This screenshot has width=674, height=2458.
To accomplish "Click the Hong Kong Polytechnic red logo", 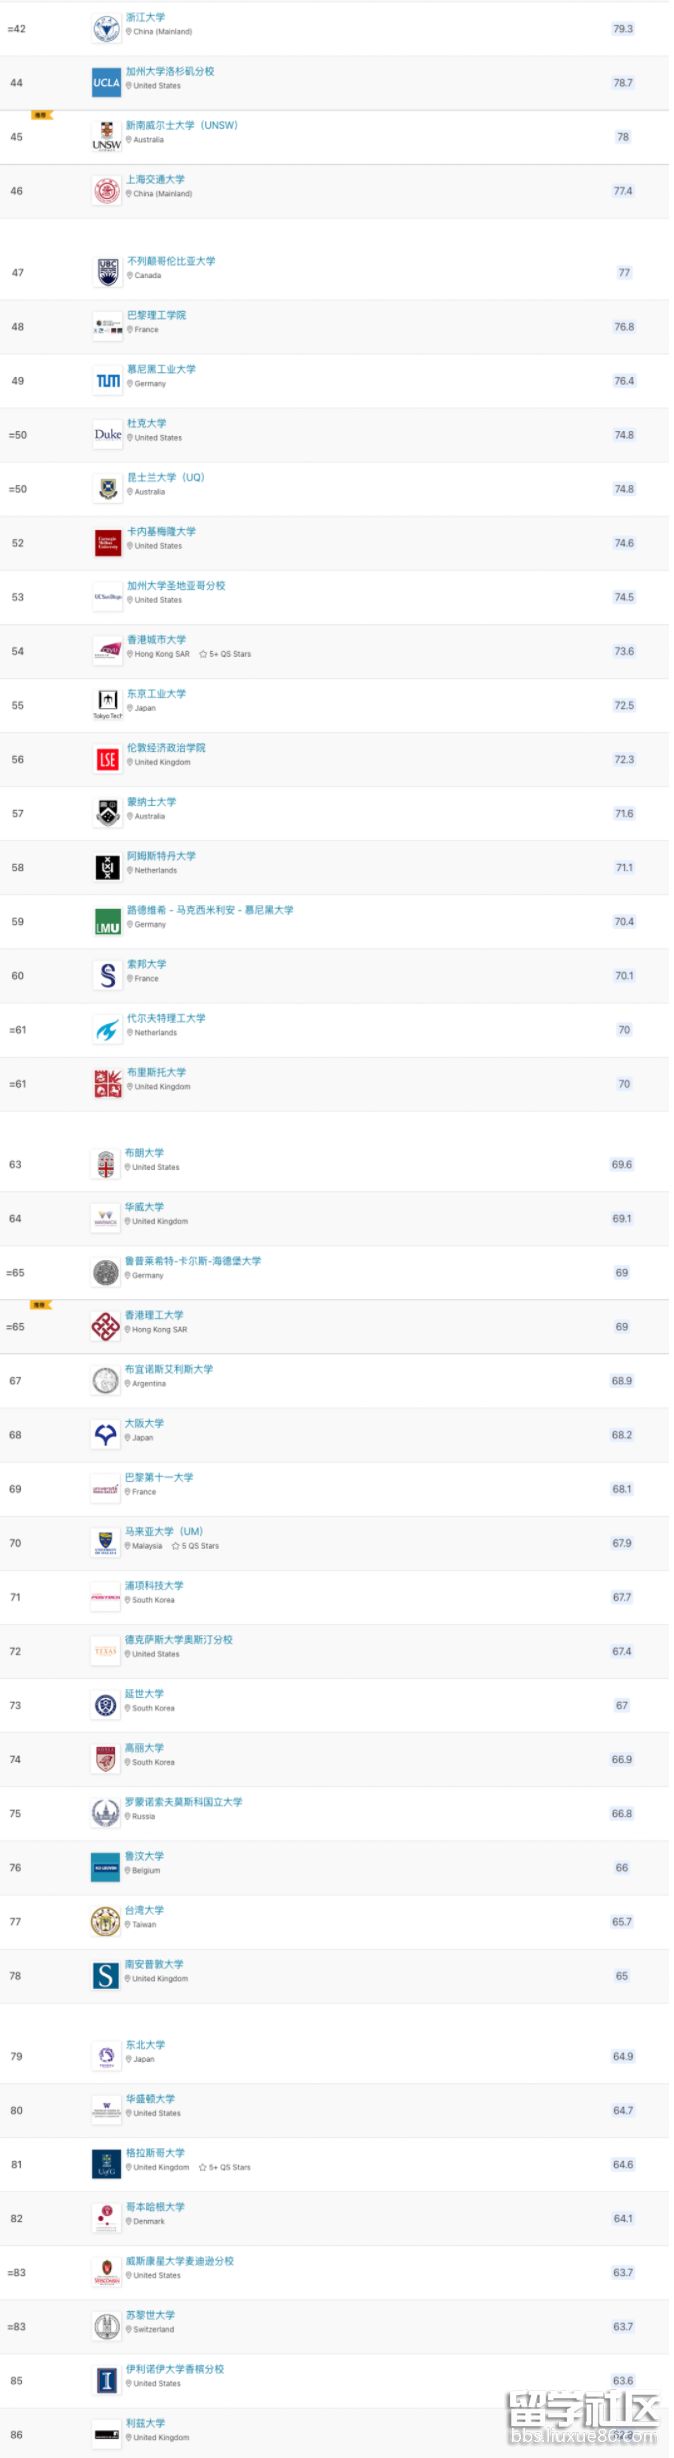I will pos(105,1327).
